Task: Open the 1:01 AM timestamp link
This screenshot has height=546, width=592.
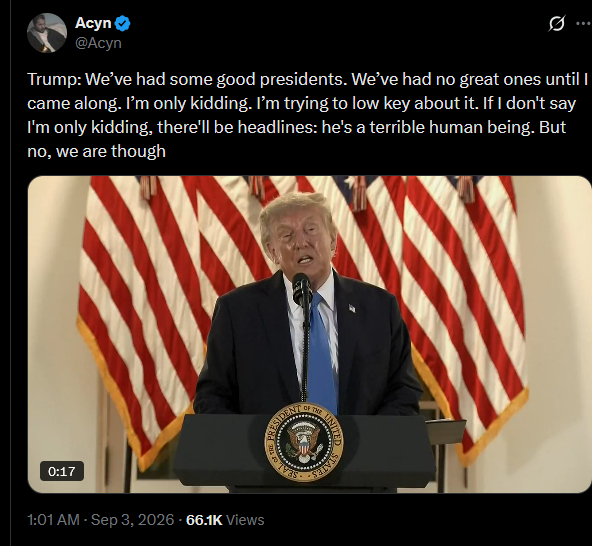Action: pos(53,520)
